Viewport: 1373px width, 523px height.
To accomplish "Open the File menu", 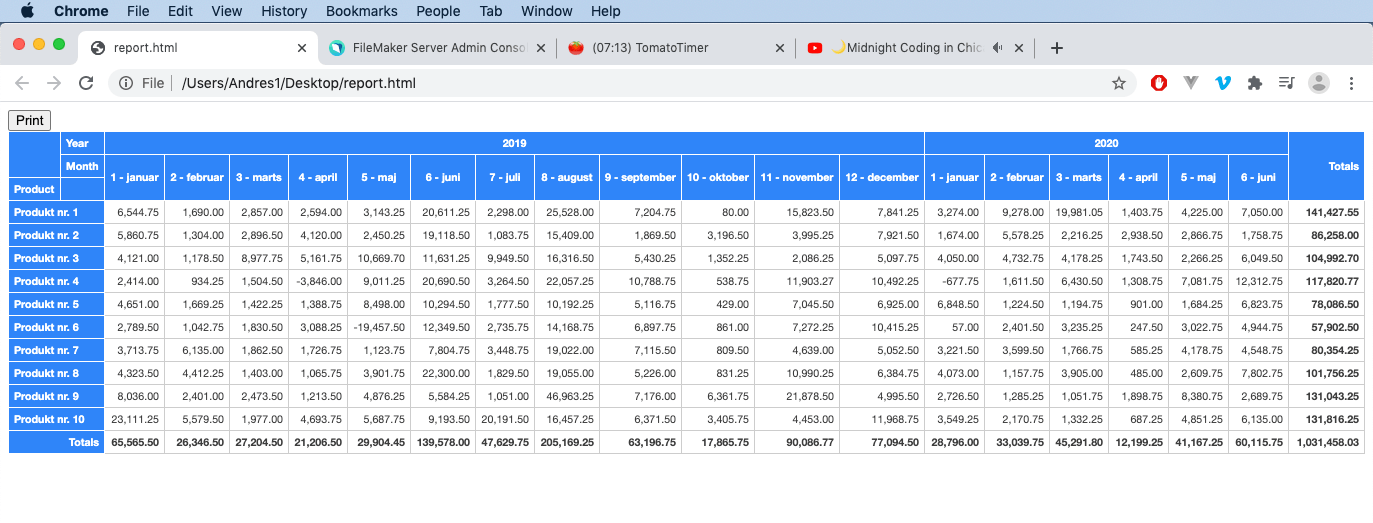I will pyautogui.click(x=138, y=11).
